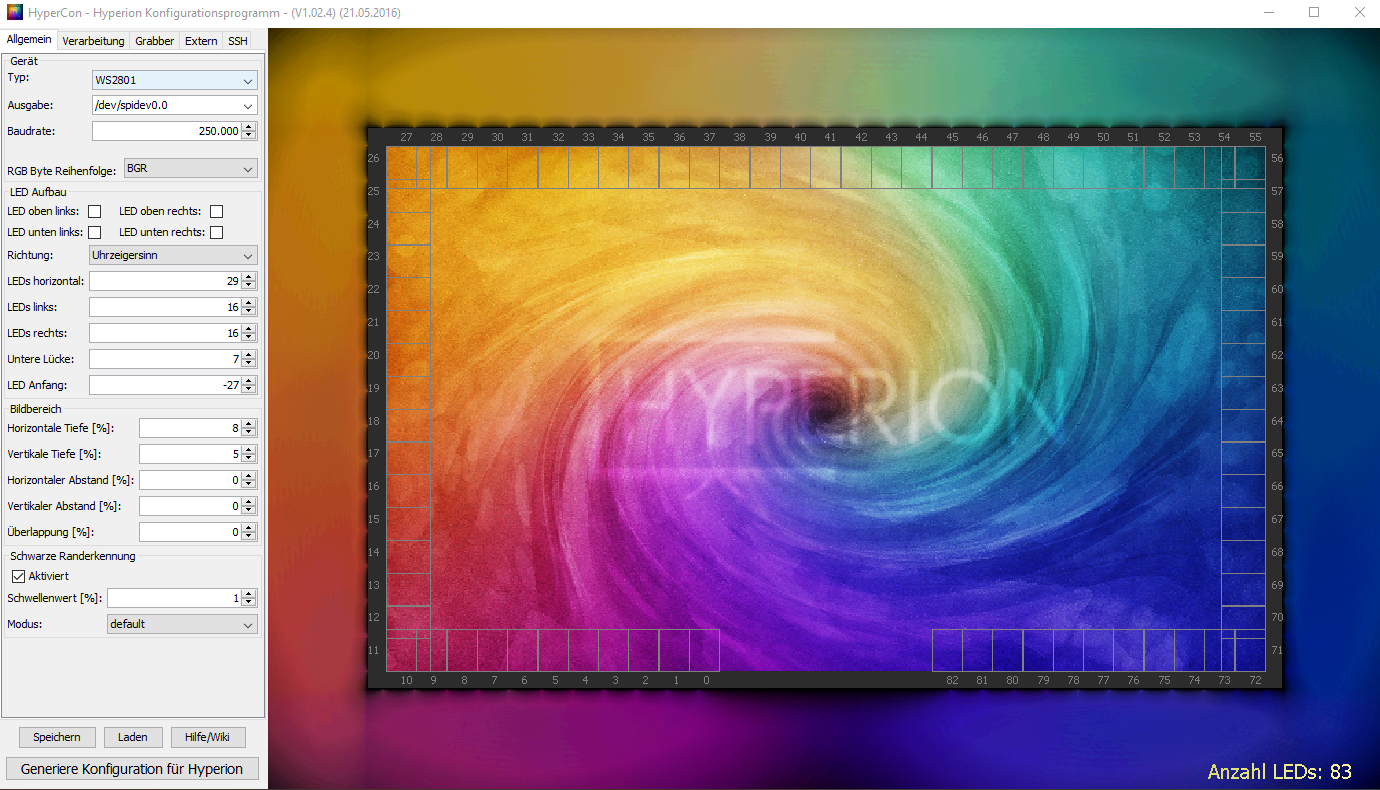The width and height of the screenshot is (1380, 790).
Task: Click the Speichern button
Action: click(x=57, y=737)
